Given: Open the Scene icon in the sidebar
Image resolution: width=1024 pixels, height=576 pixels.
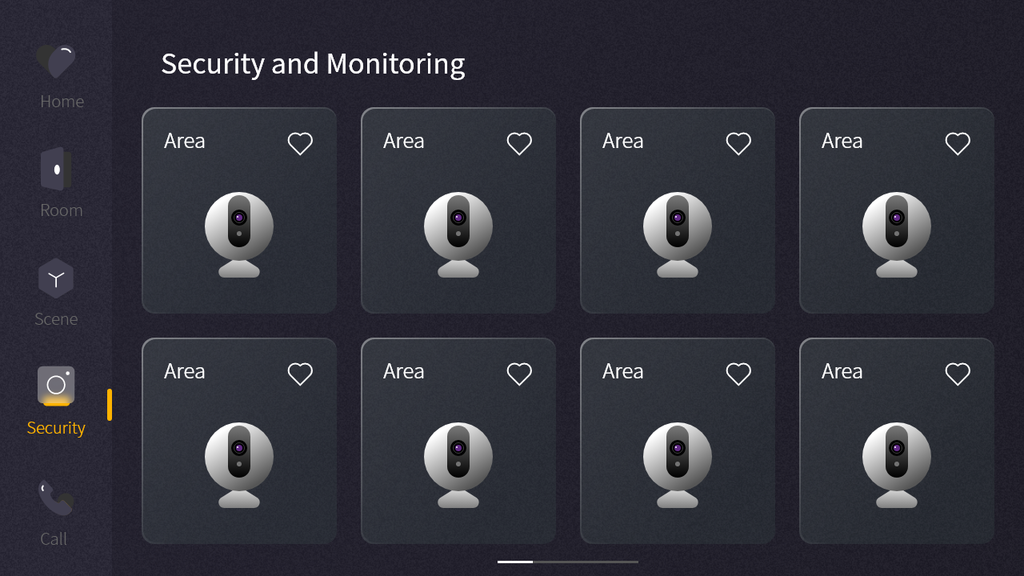Looking at the screenshot, I should [56, 280].
